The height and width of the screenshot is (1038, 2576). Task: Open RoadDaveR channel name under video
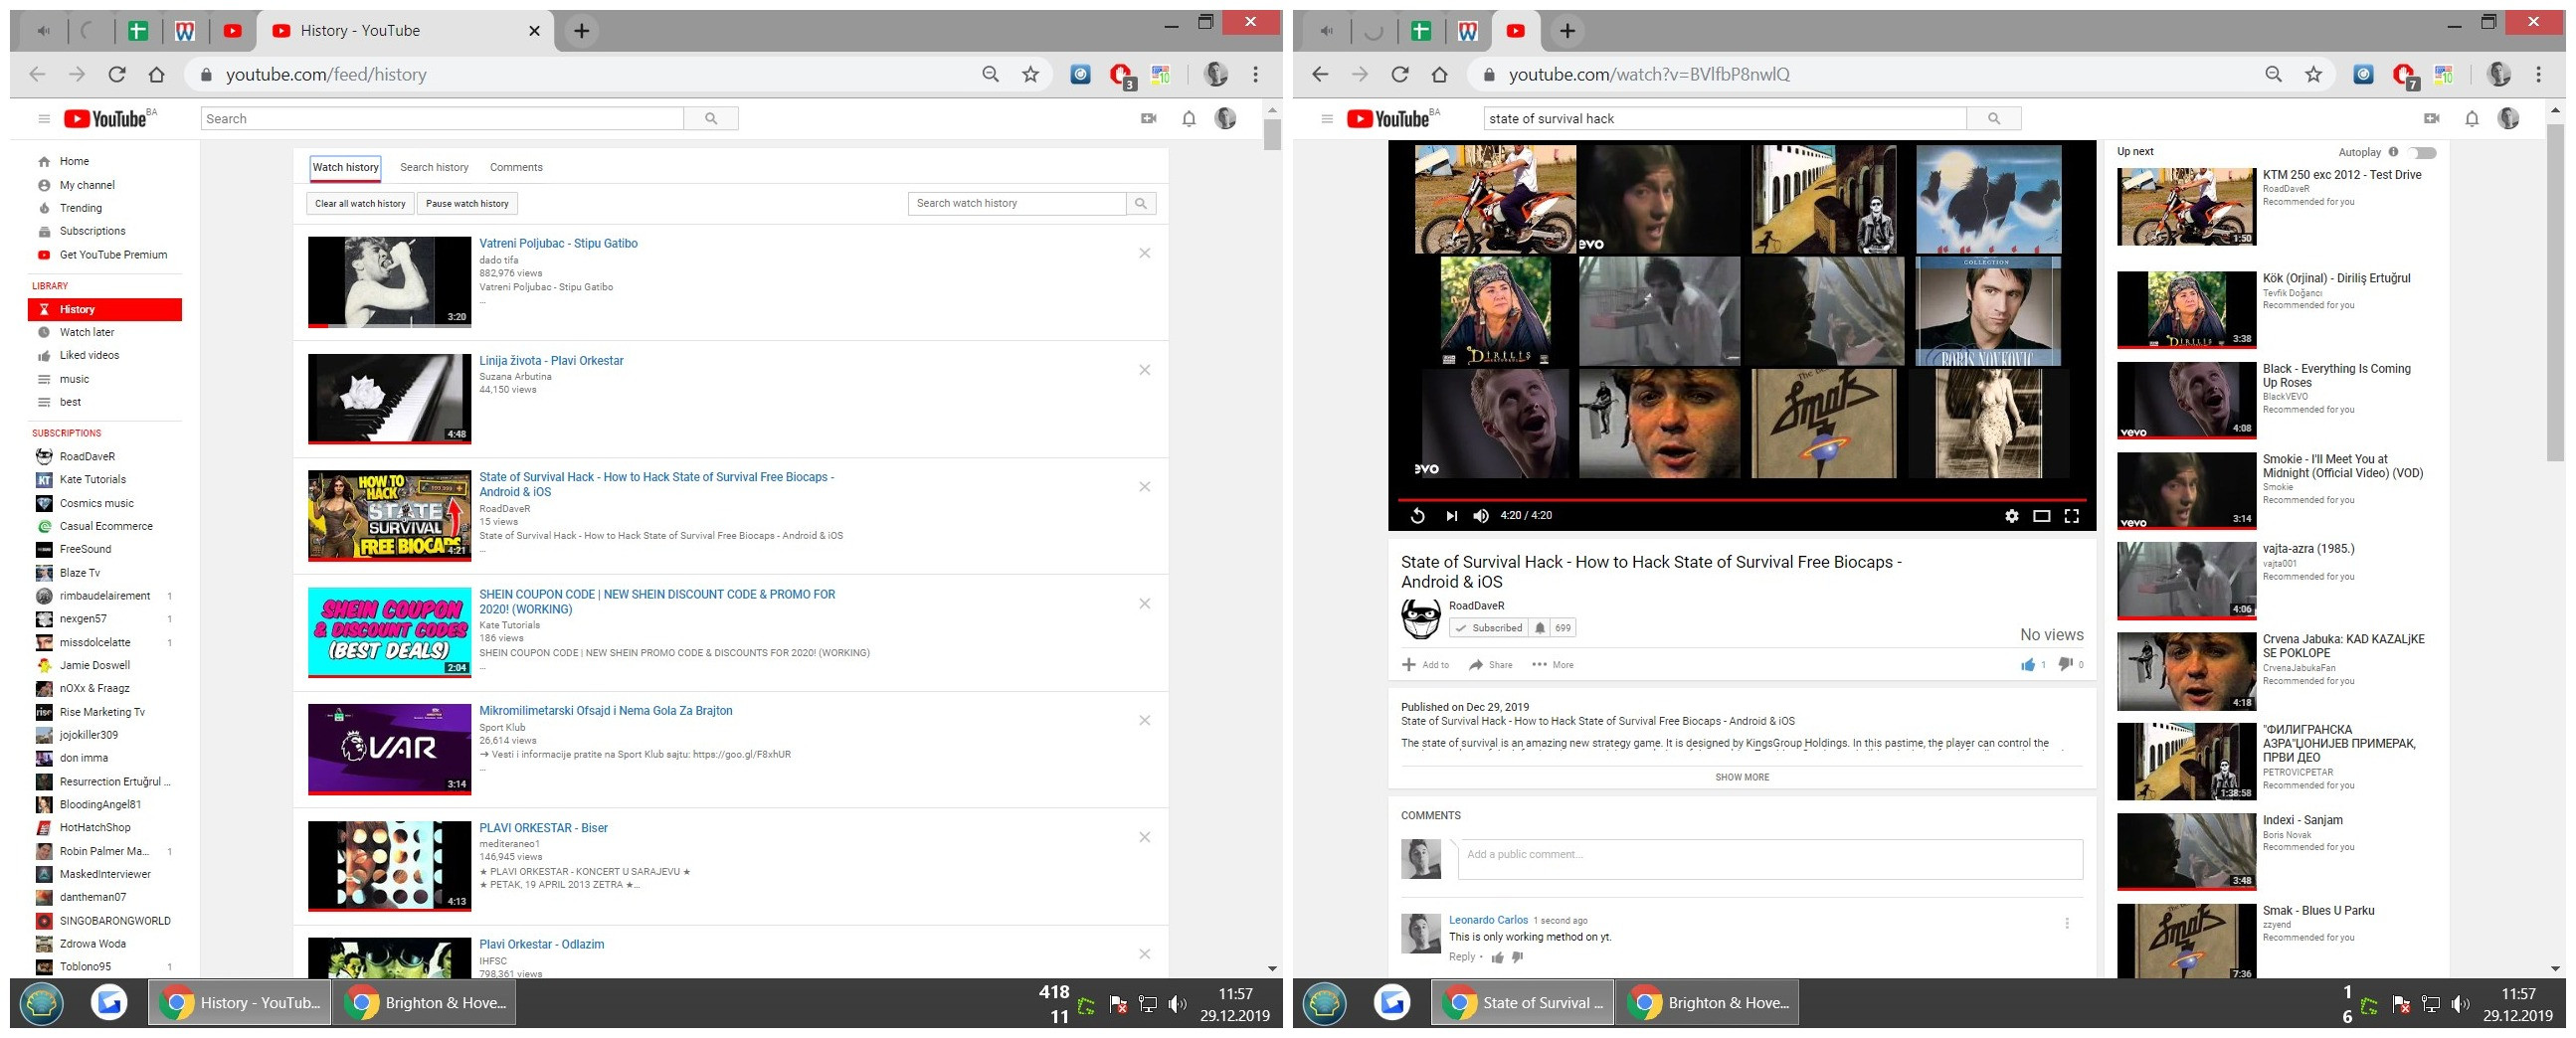coord(1476,606)
